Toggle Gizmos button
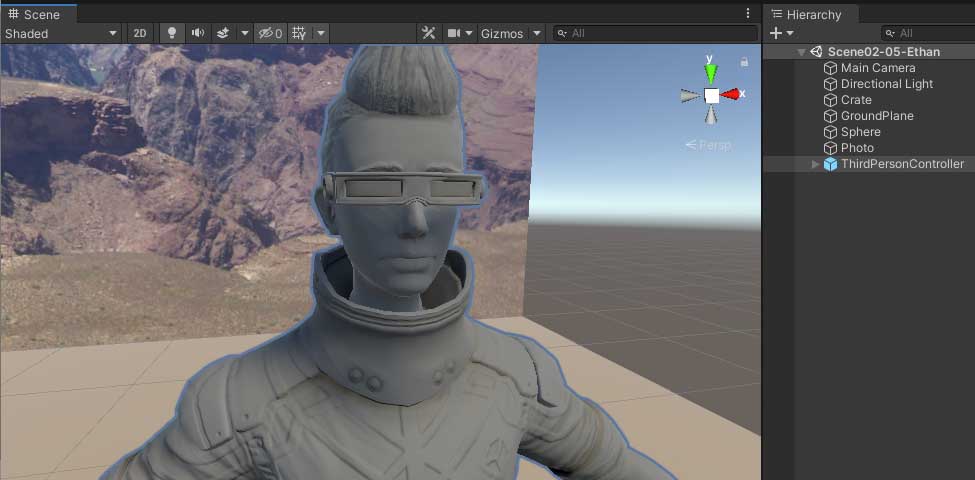The image size is (975, 480). coord(502,34)
